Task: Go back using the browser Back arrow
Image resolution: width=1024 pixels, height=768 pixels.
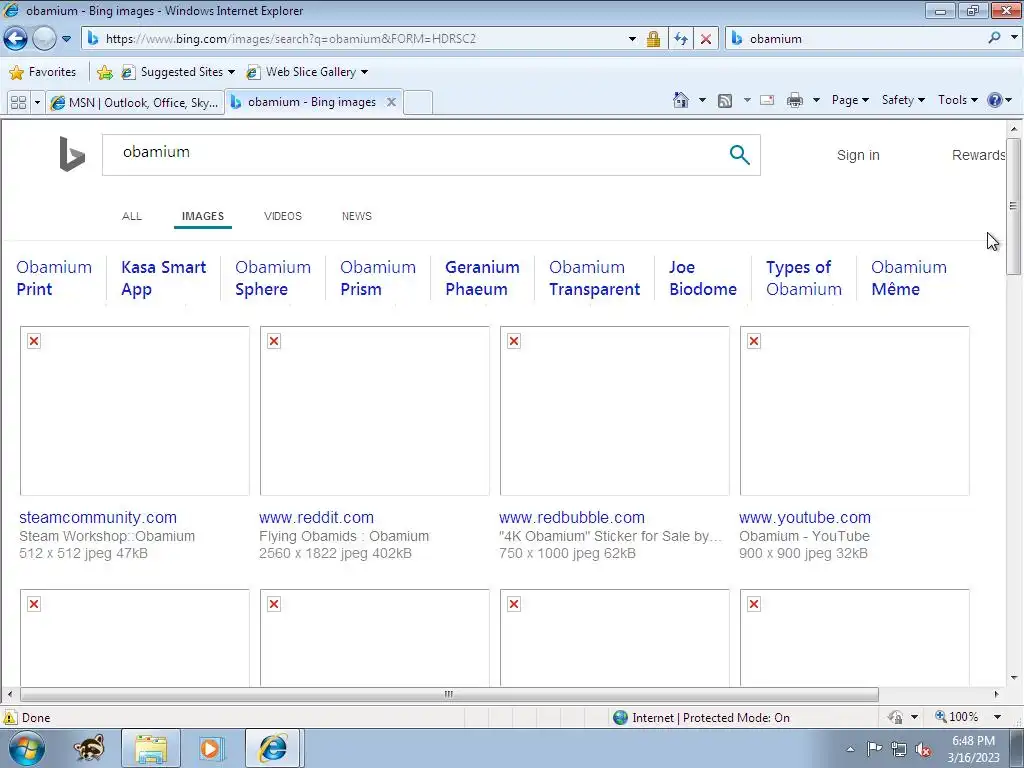Action: tap(15, 39)
